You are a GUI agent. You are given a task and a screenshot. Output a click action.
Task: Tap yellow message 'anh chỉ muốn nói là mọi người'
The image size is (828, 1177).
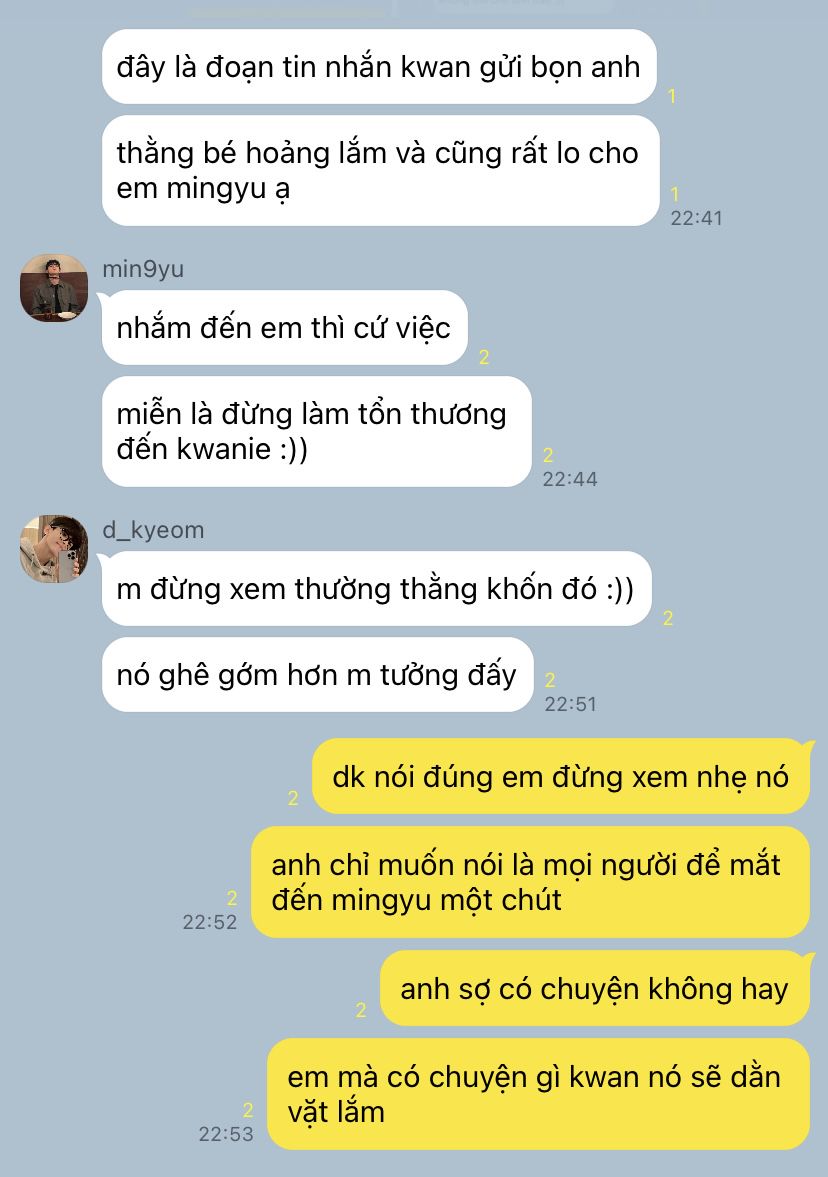pos(530,882)
